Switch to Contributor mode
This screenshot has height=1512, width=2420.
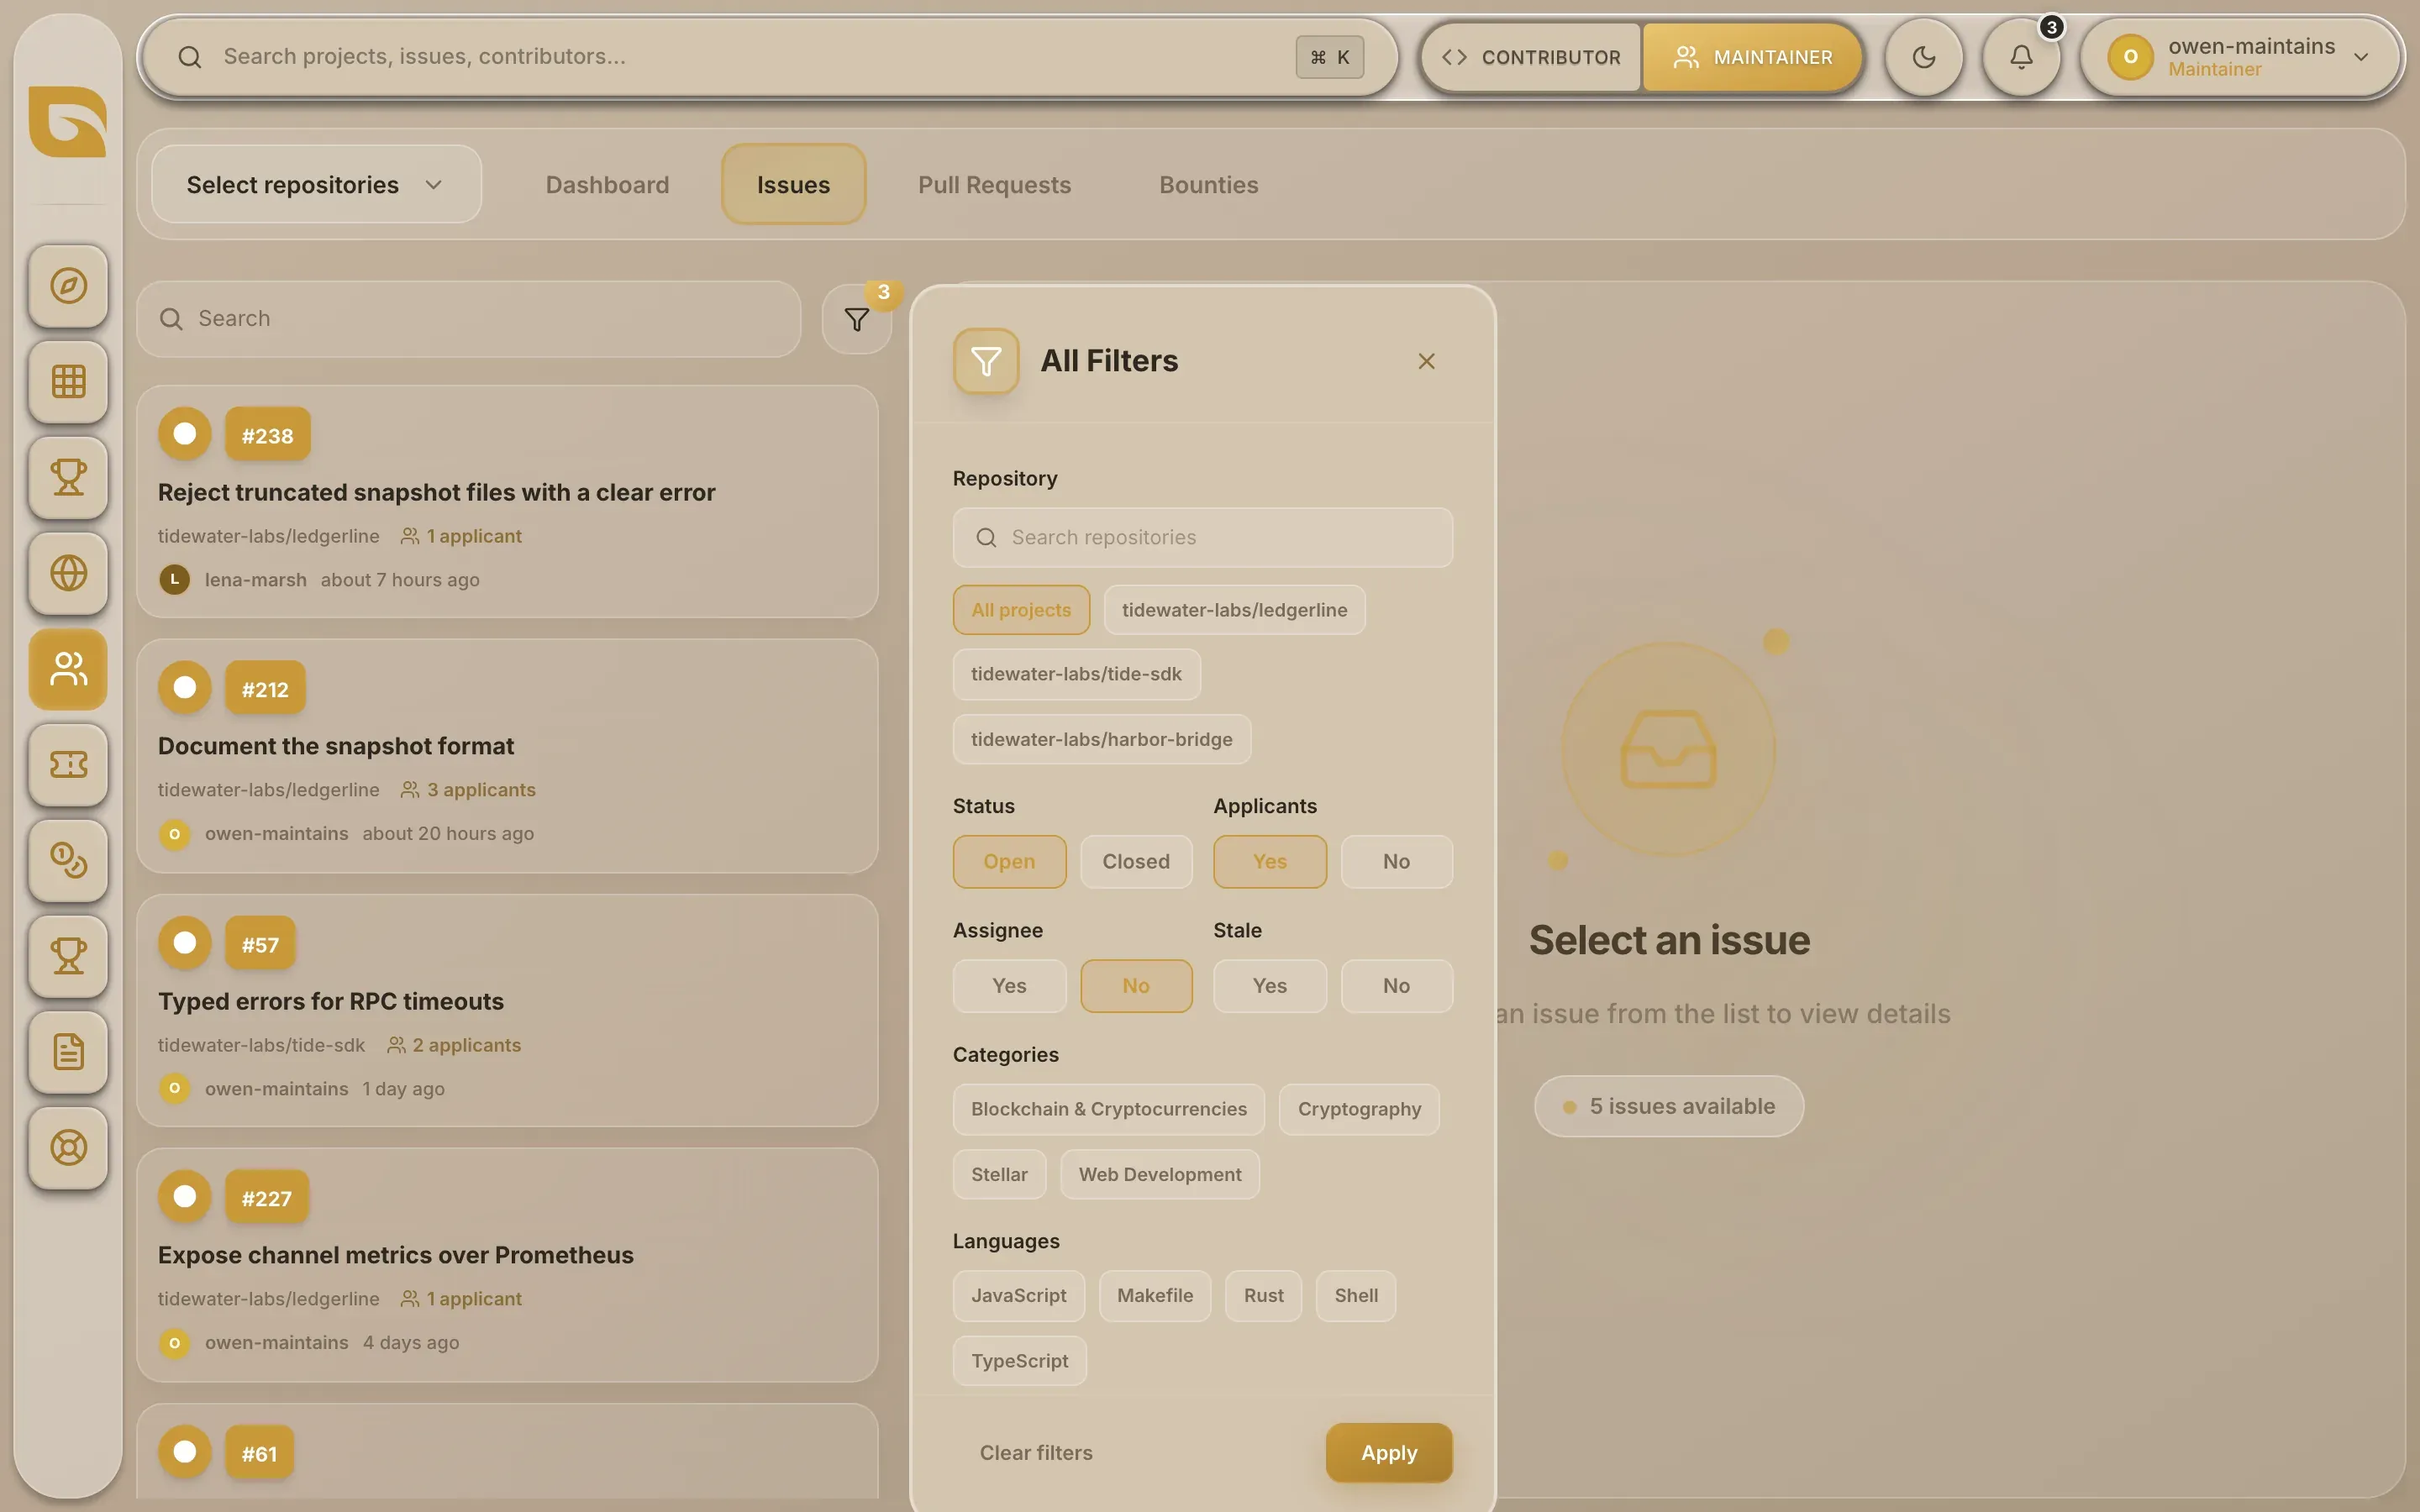pos(1531,57)
